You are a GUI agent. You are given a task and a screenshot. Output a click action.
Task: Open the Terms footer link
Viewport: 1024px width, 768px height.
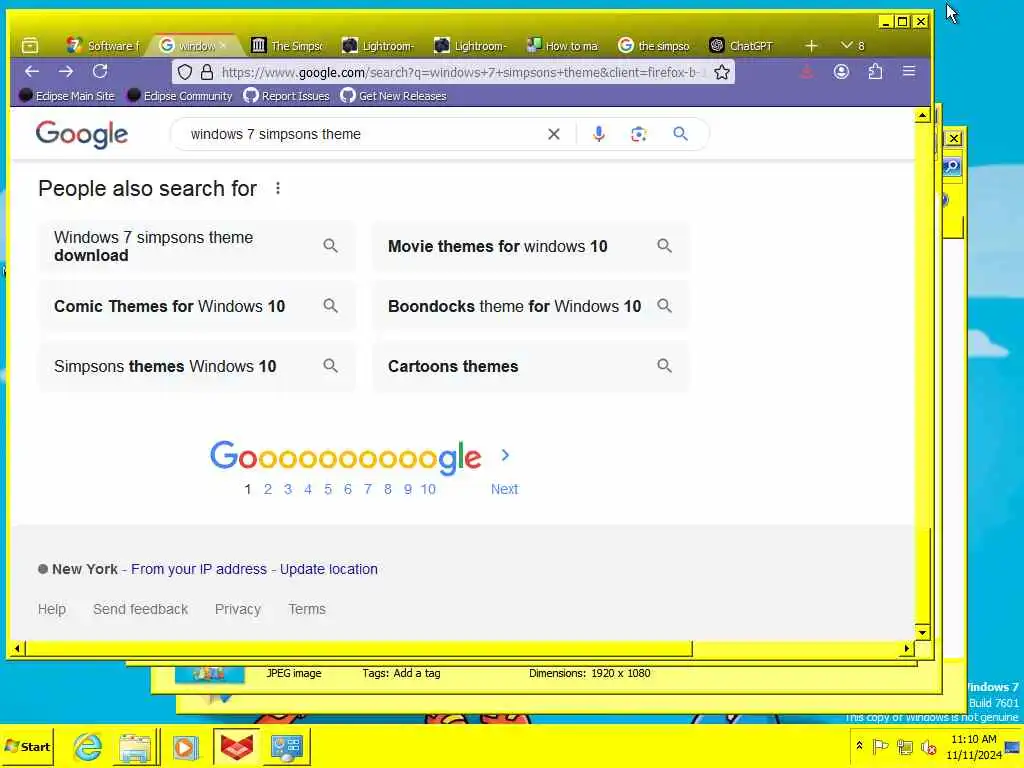[x=307, y=609]
